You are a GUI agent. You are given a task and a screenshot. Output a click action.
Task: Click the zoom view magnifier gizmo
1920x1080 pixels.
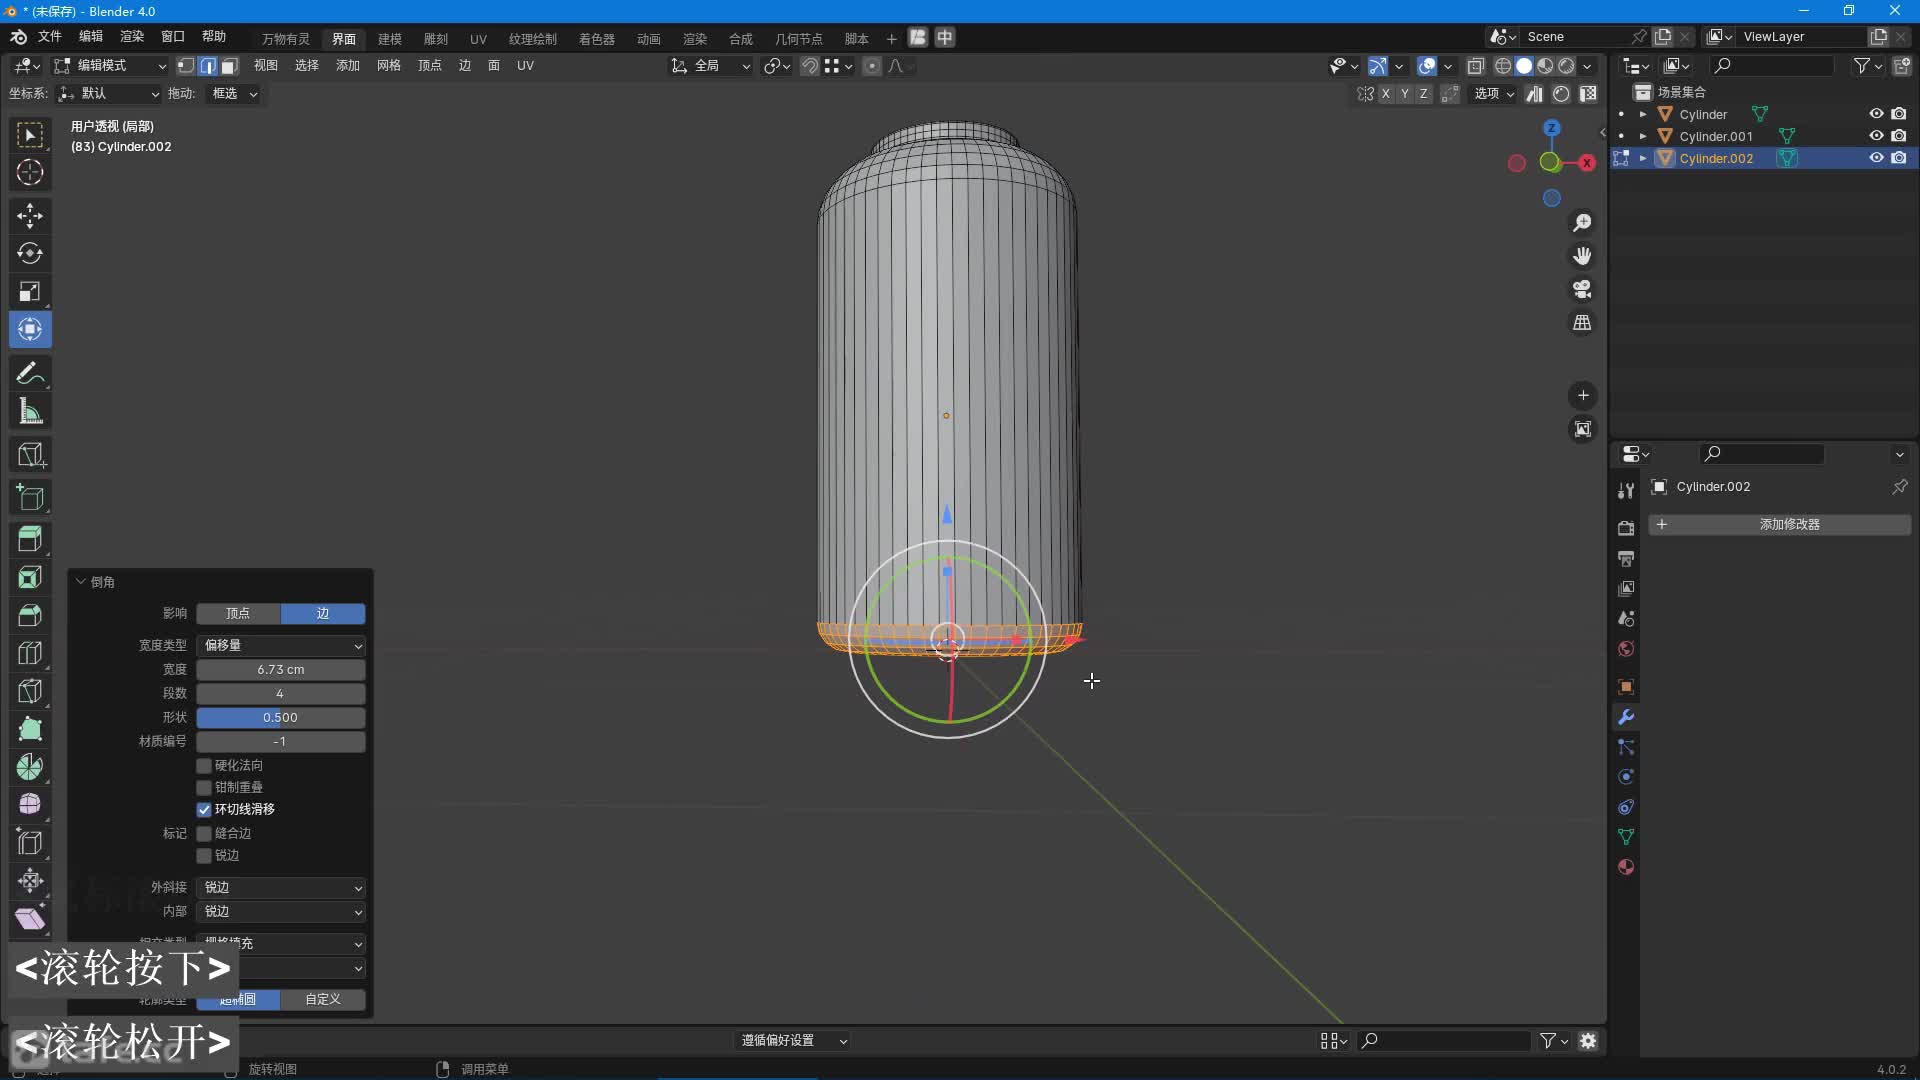[1582, 222]
